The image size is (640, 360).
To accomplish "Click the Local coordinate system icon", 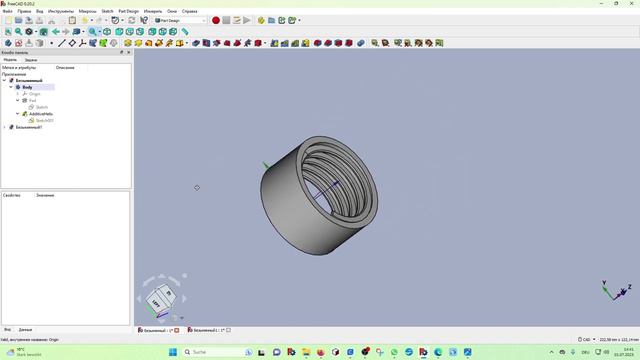I will click(82, 43).
